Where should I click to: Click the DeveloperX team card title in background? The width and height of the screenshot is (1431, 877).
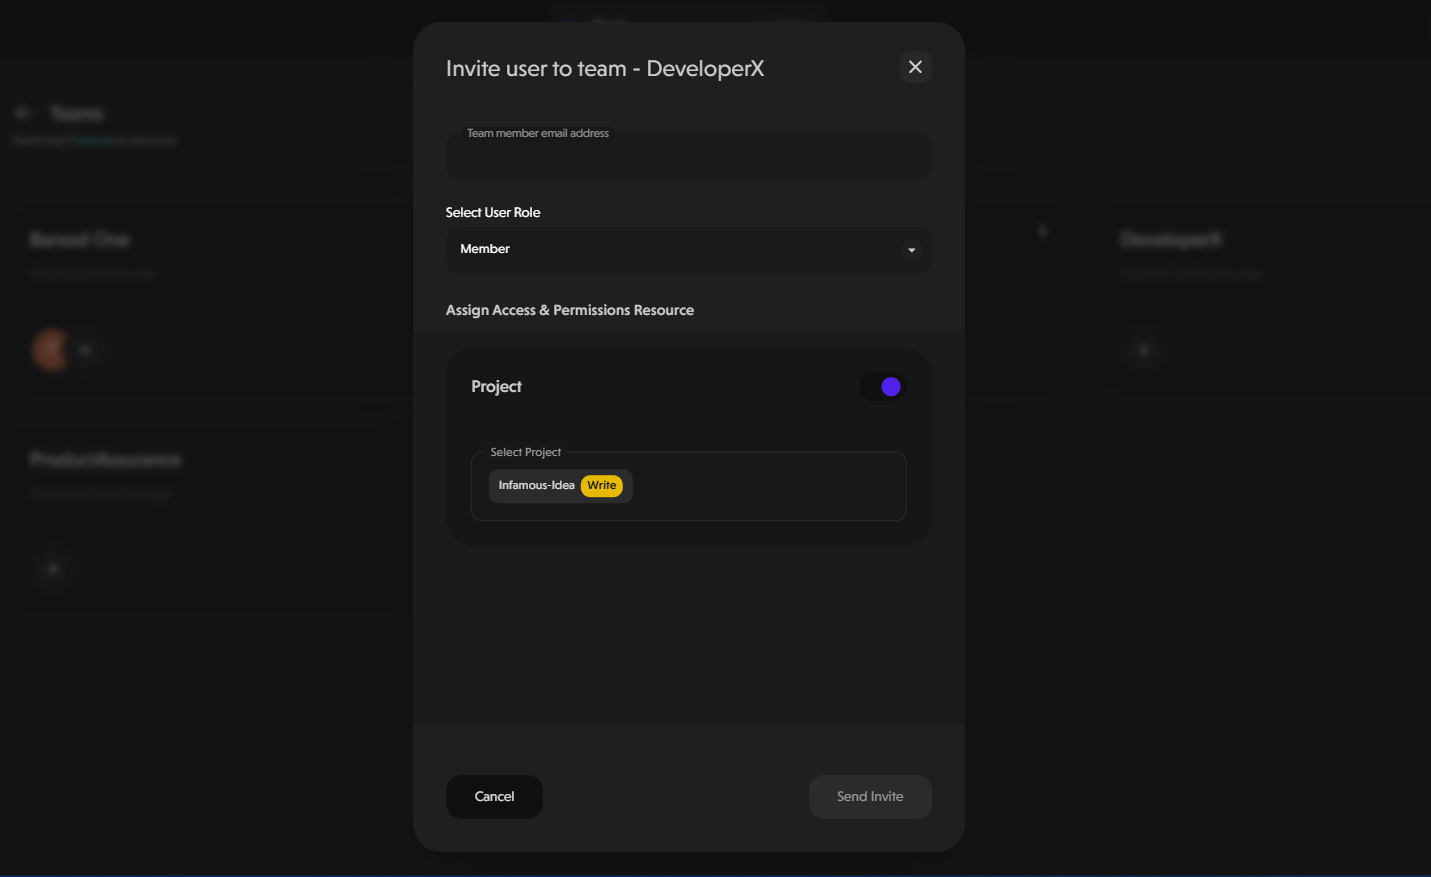pyautogui.click(x=1170, y=239)
